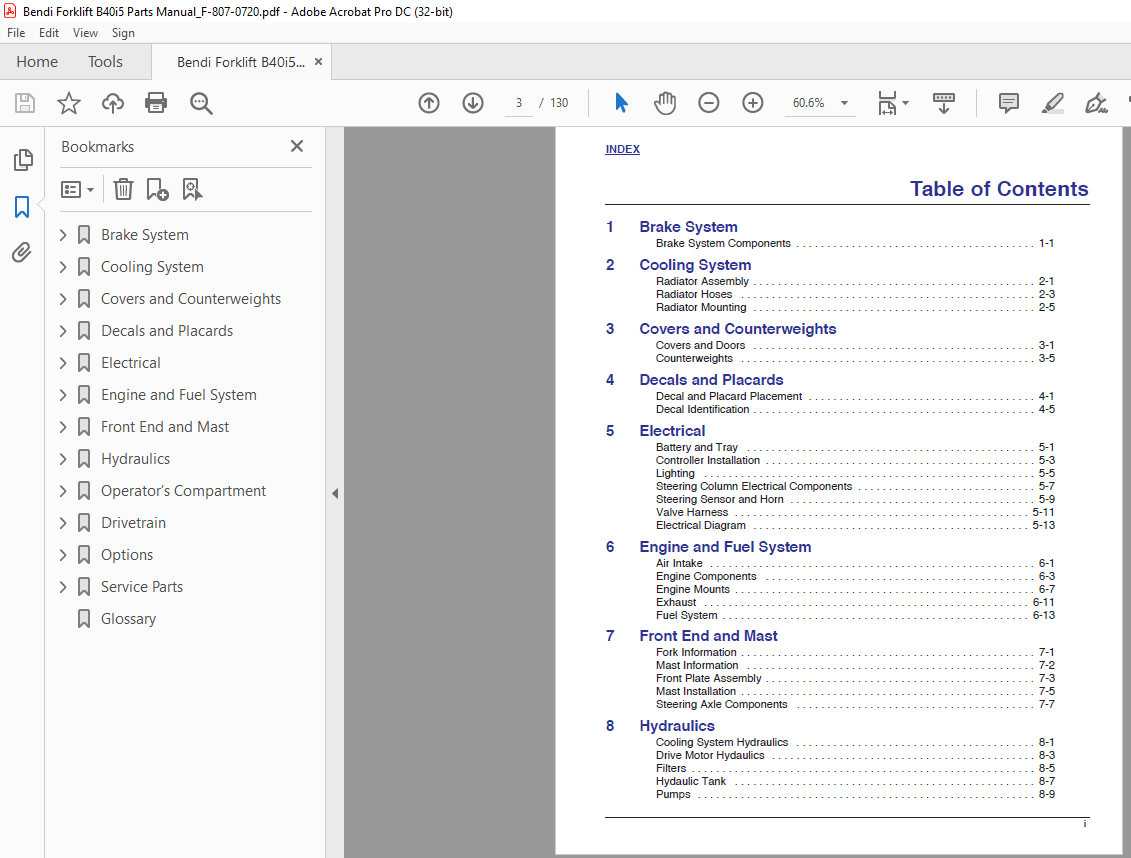
Task: Open the Glossary bookmark
Action: tap(128, 619)
